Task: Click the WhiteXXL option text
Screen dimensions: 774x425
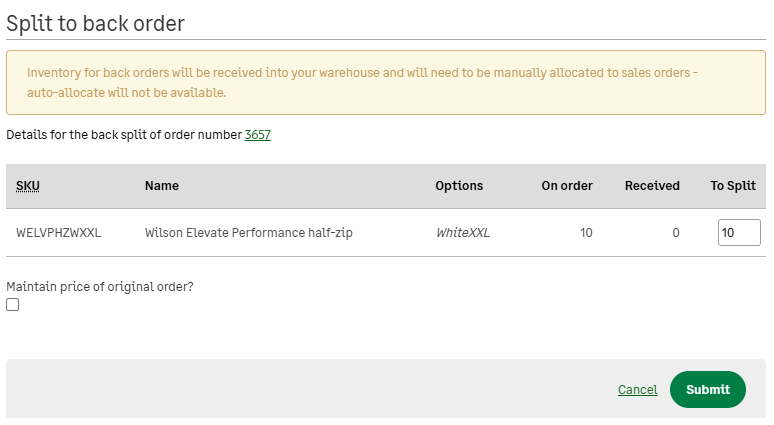Action: tap(463, 232)
